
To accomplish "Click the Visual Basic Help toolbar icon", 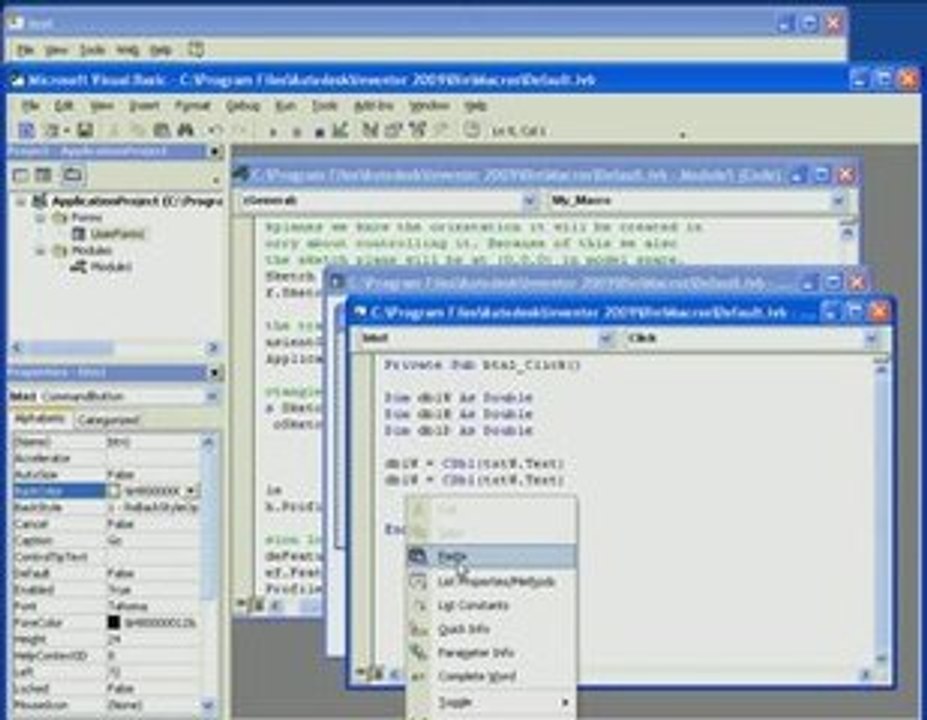I will coord(471,129).
